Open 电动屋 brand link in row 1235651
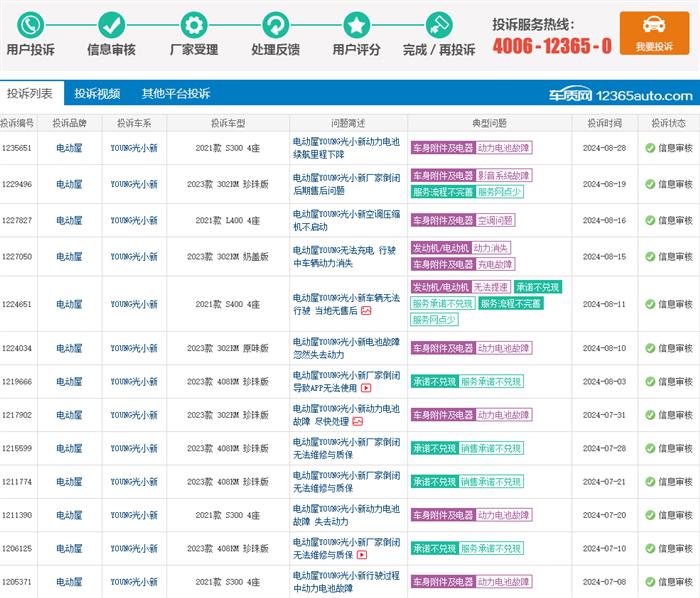The height and width of the screenshot is (598, 700). pyautogui.click(x=69, y=148)
